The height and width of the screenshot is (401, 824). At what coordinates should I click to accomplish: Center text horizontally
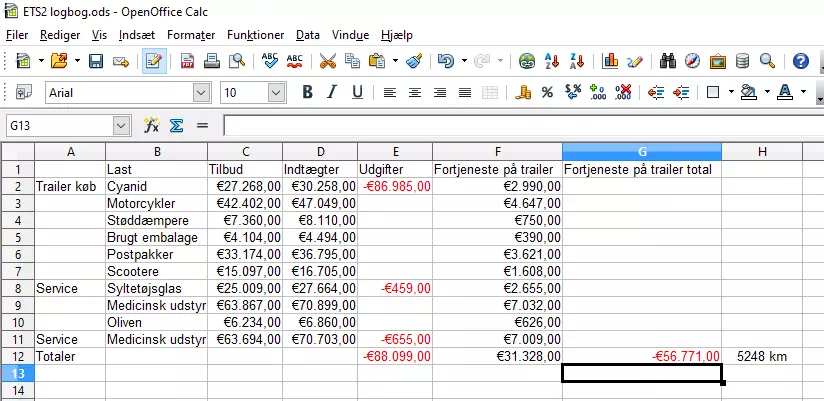coord(415,92)
